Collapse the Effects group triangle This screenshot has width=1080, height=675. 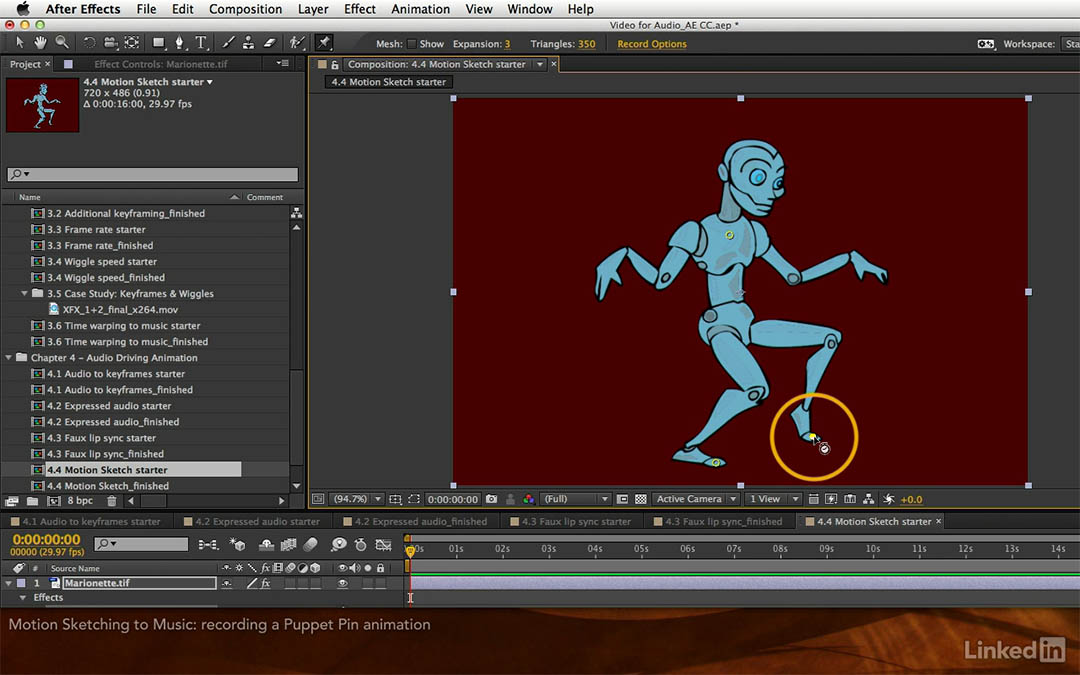pyautogui.click(x=23, y=598)
